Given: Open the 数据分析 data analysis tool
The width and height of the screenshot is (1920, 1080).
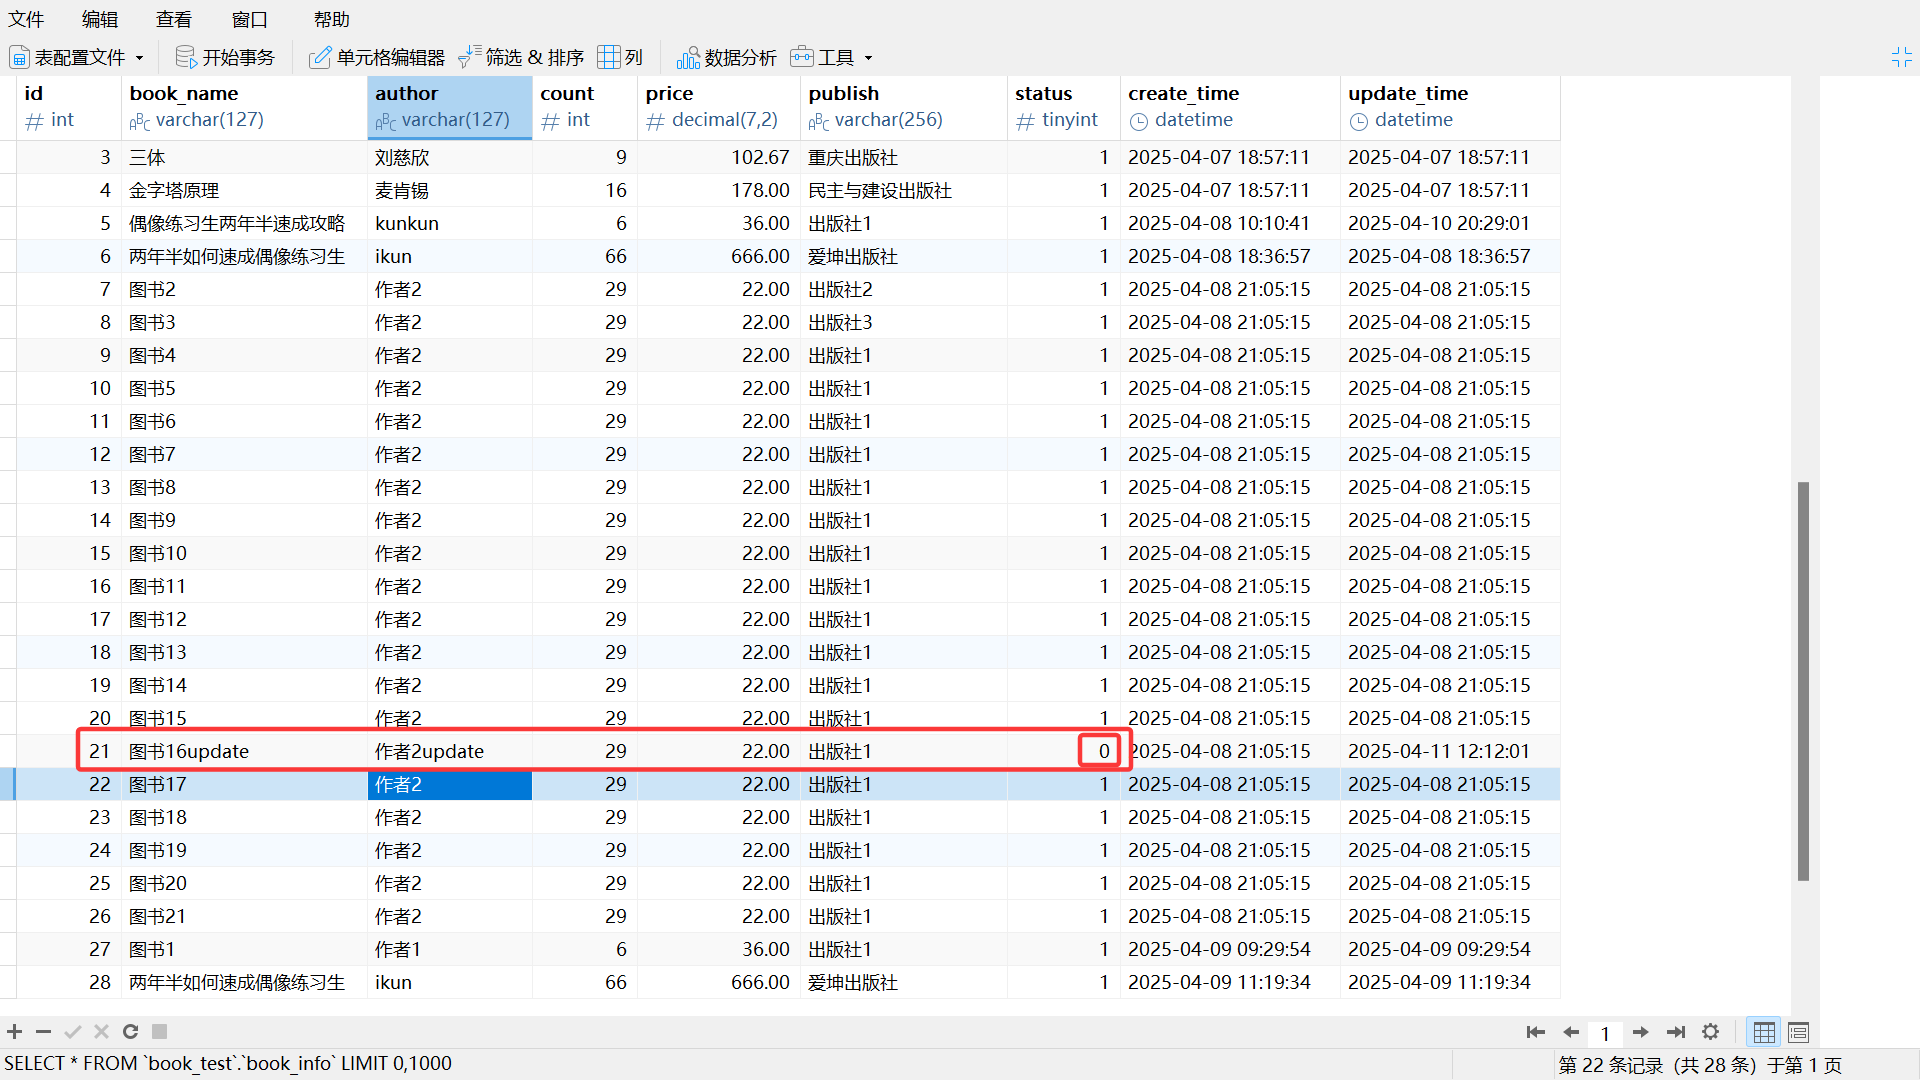Looking at the screenshot, I should (x=727, y=57).
